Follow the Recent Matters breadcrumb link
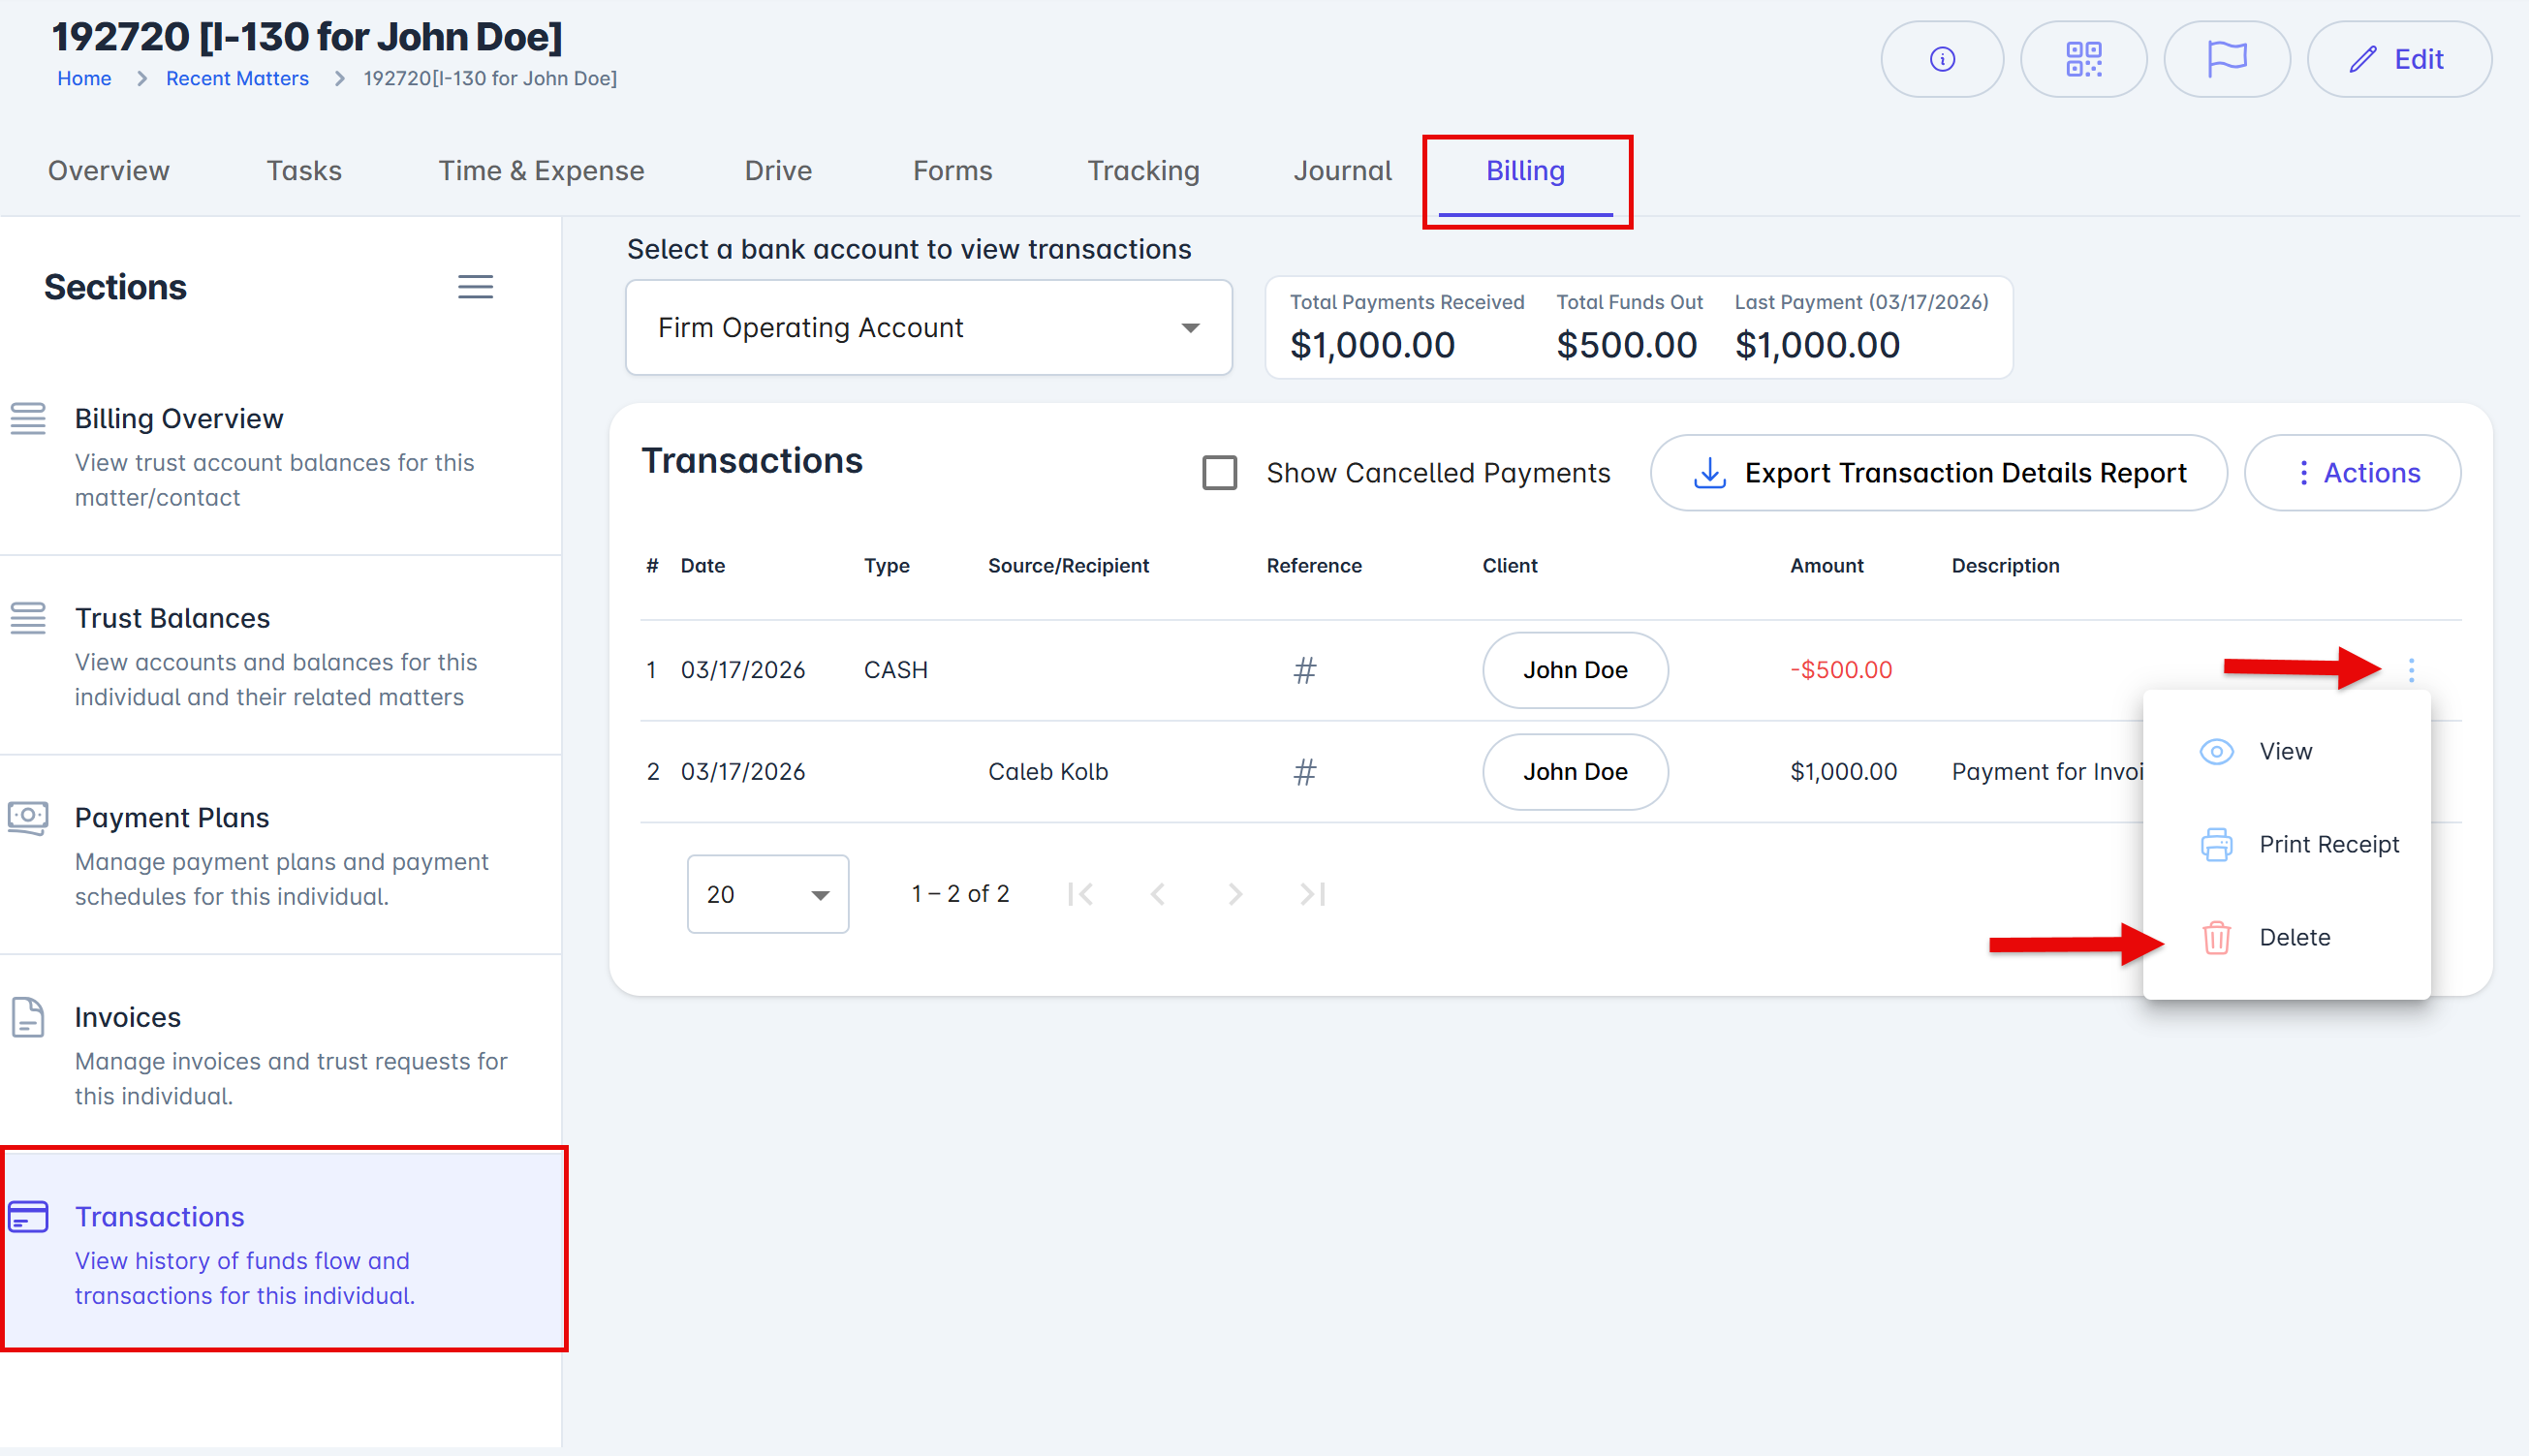This screenshot has height=1456, width=2529. coord(237,78)
